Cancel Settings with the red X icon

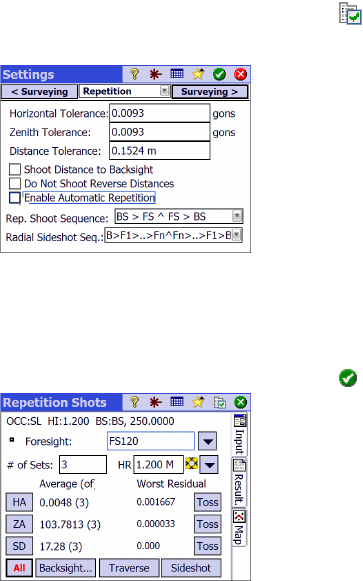(240, 74)
